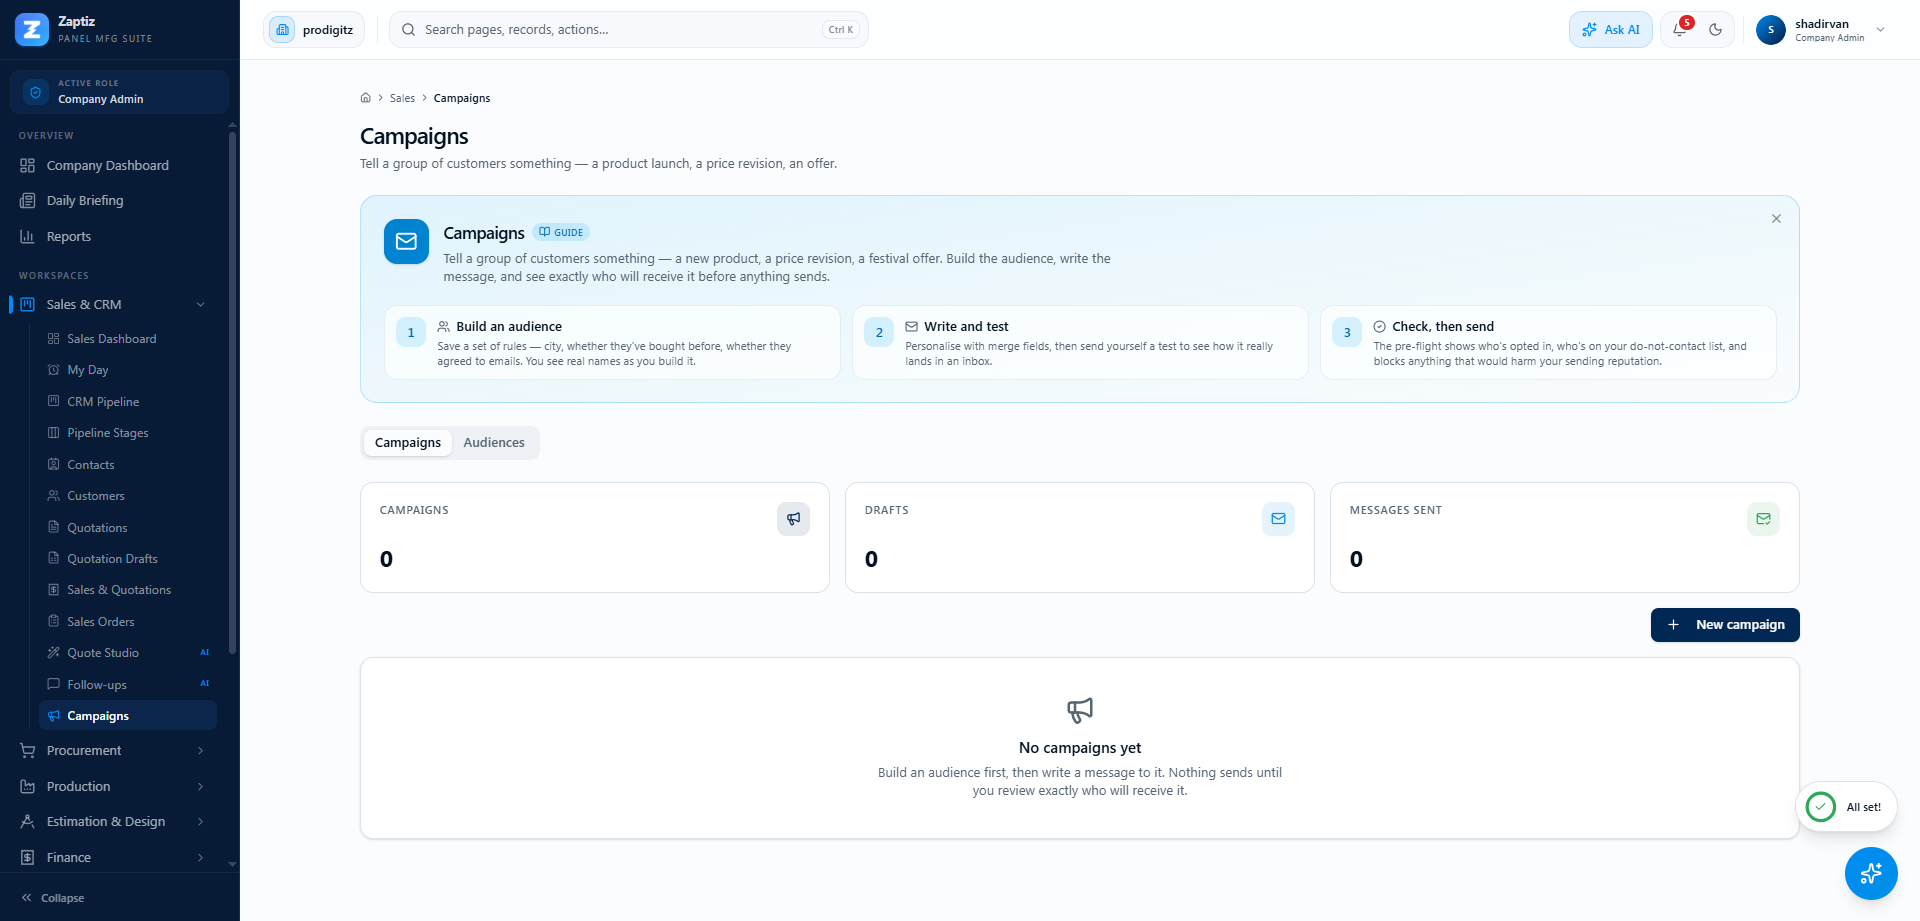Click the New campaign button

(1725, 625)
